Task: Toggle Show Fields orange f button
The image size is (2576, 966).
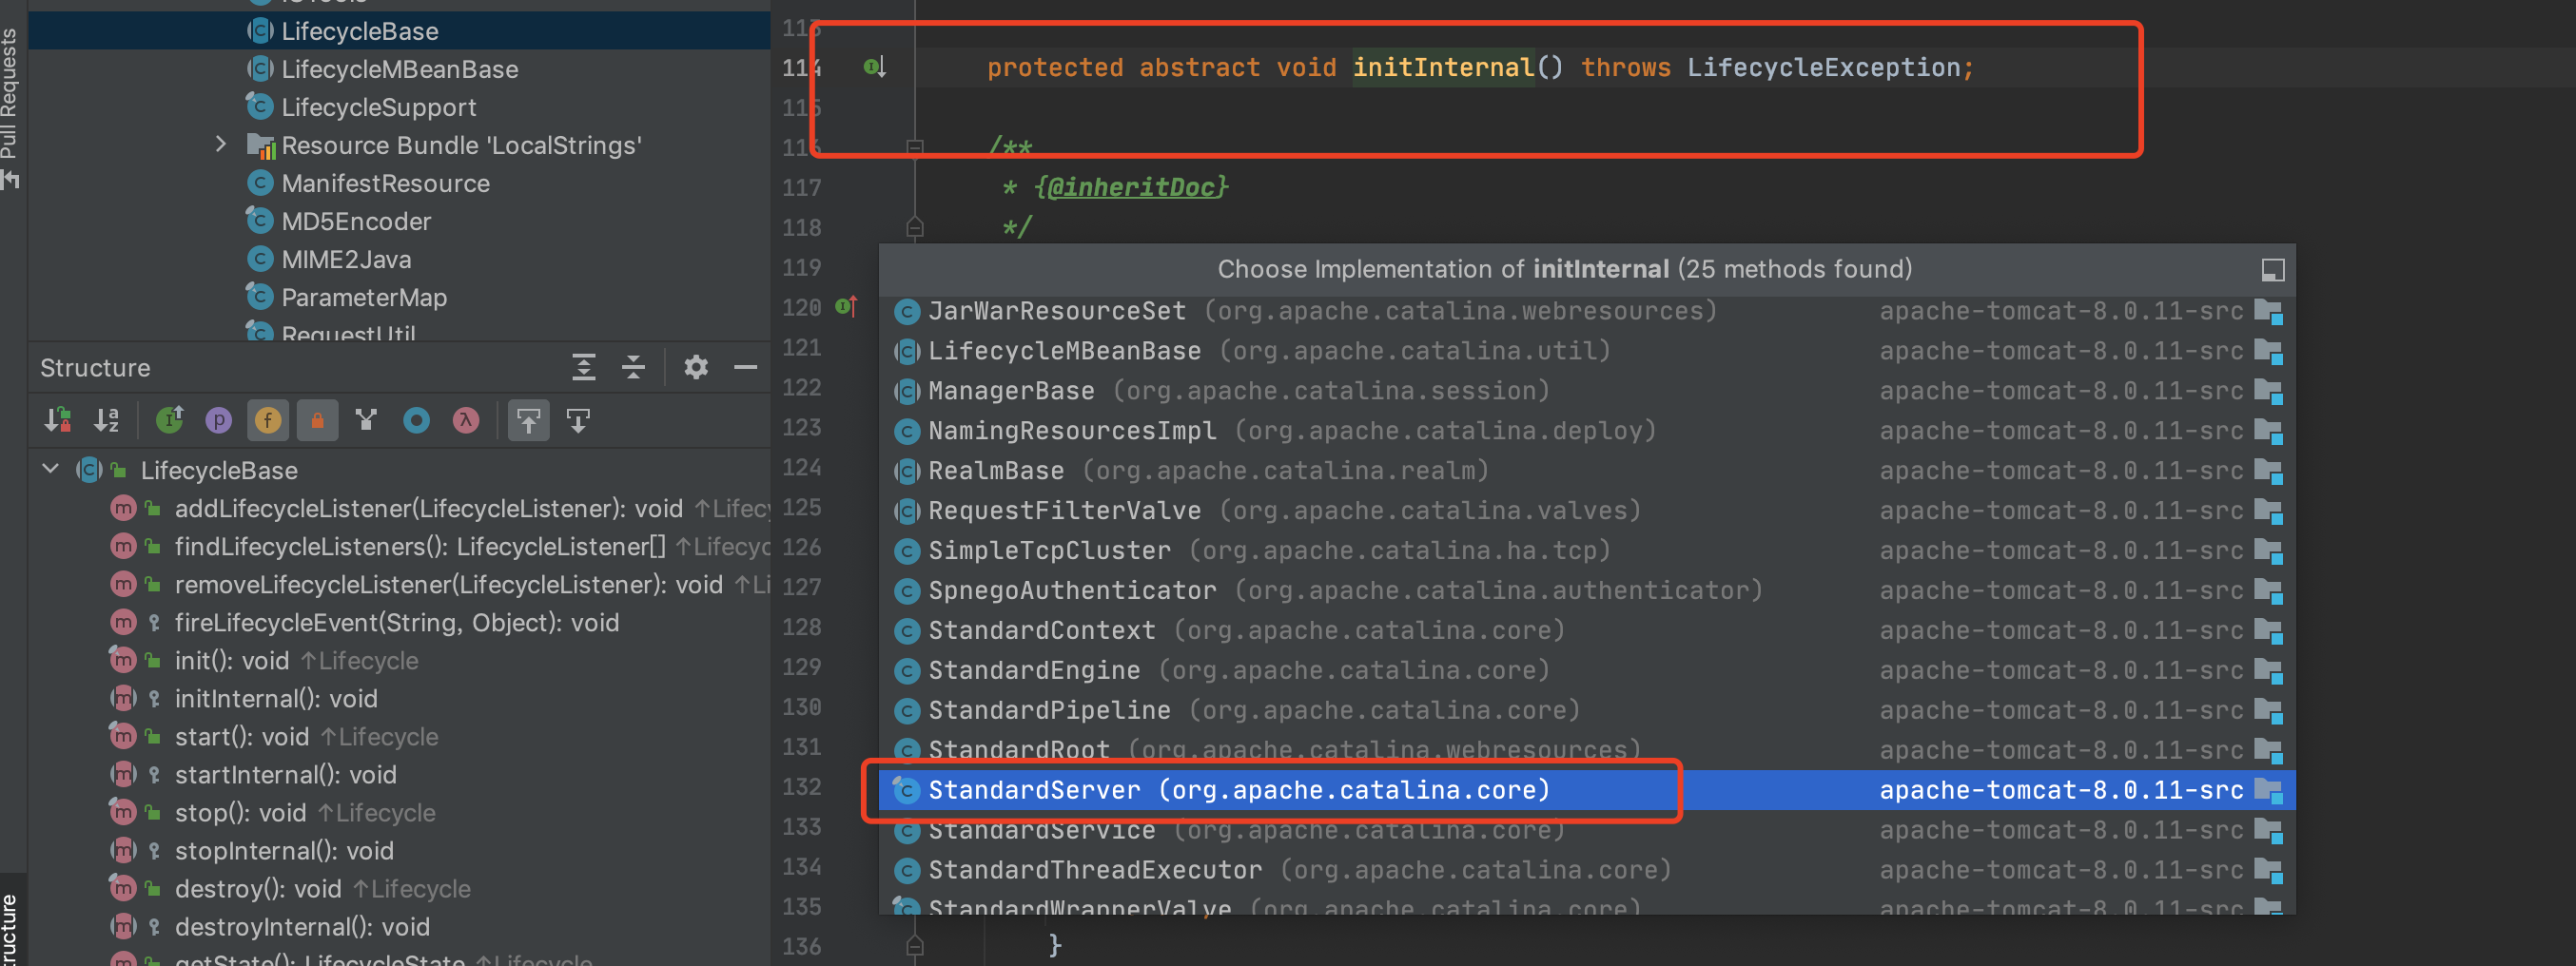Action: (268, 421)
